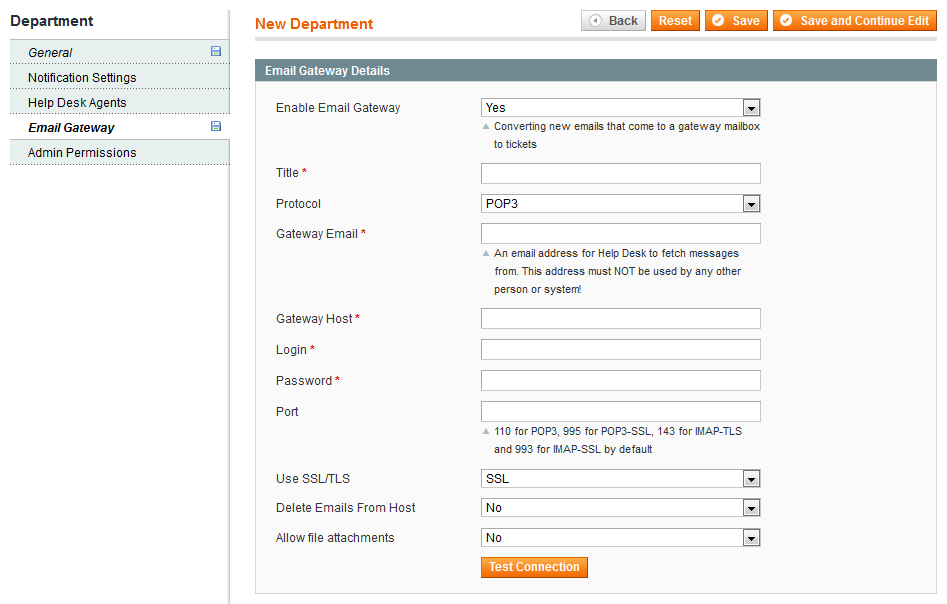The height and width of the screenshot is (604, 947).
Task: Open the Use SSL/TLS dropdown
Action: coord(620,479)
